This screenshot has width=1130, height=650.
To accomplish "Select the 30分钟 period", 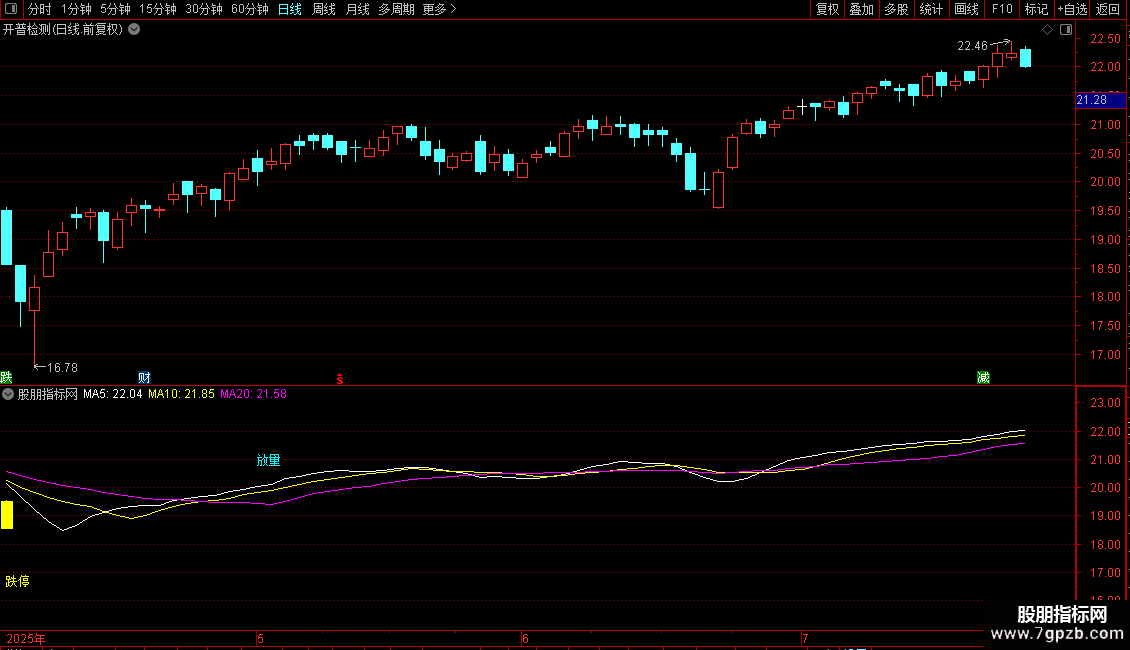I will [204, 9].
